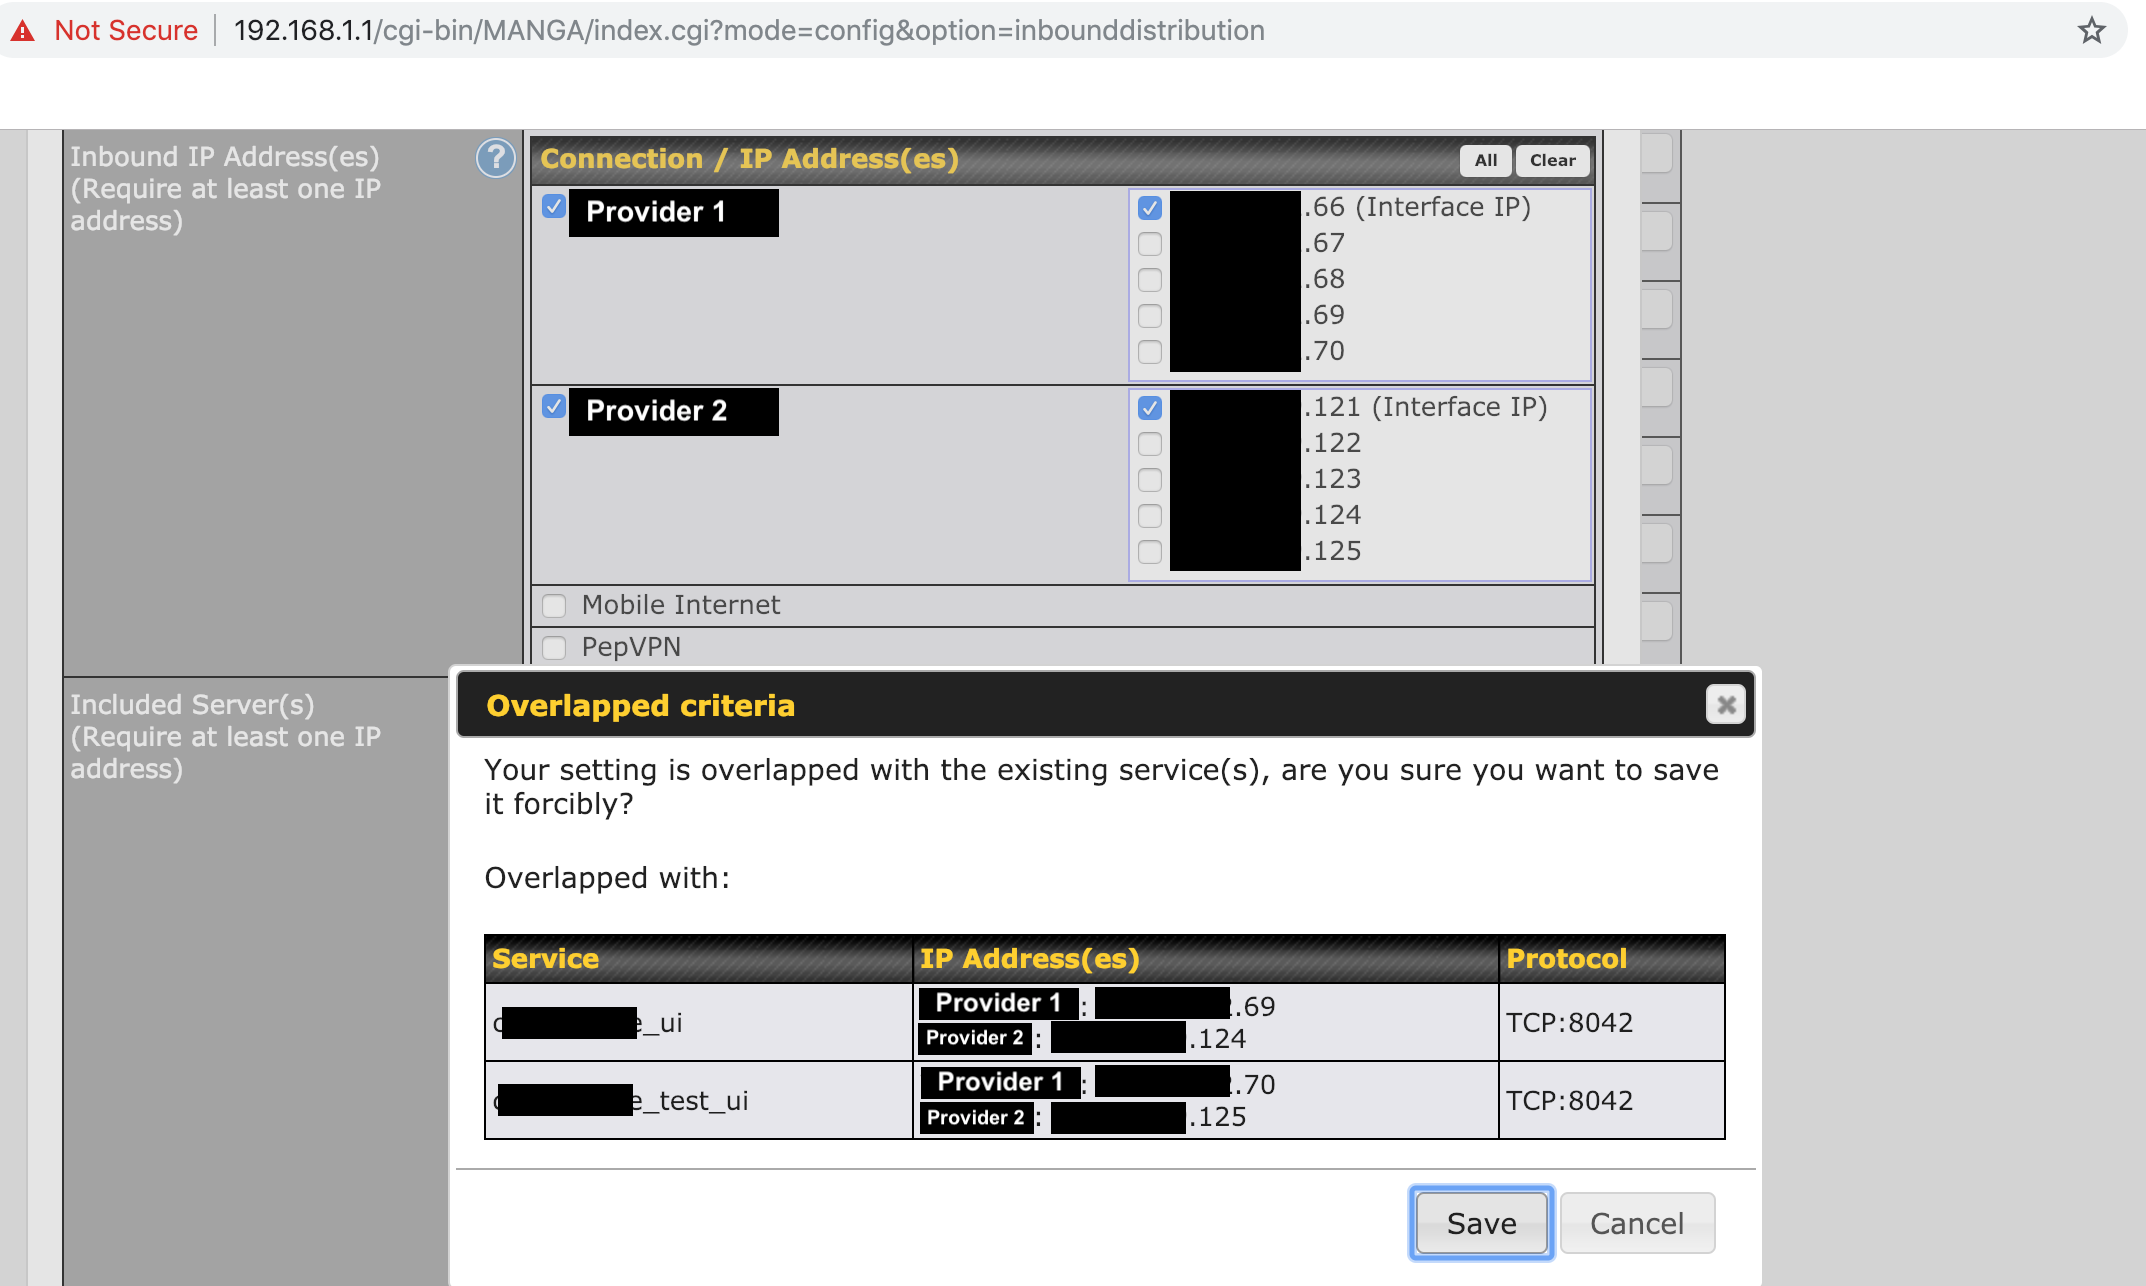Enable the PepVPN checkbox
This screenshot has height=1286, width=2146.
(x=554, y=647)
